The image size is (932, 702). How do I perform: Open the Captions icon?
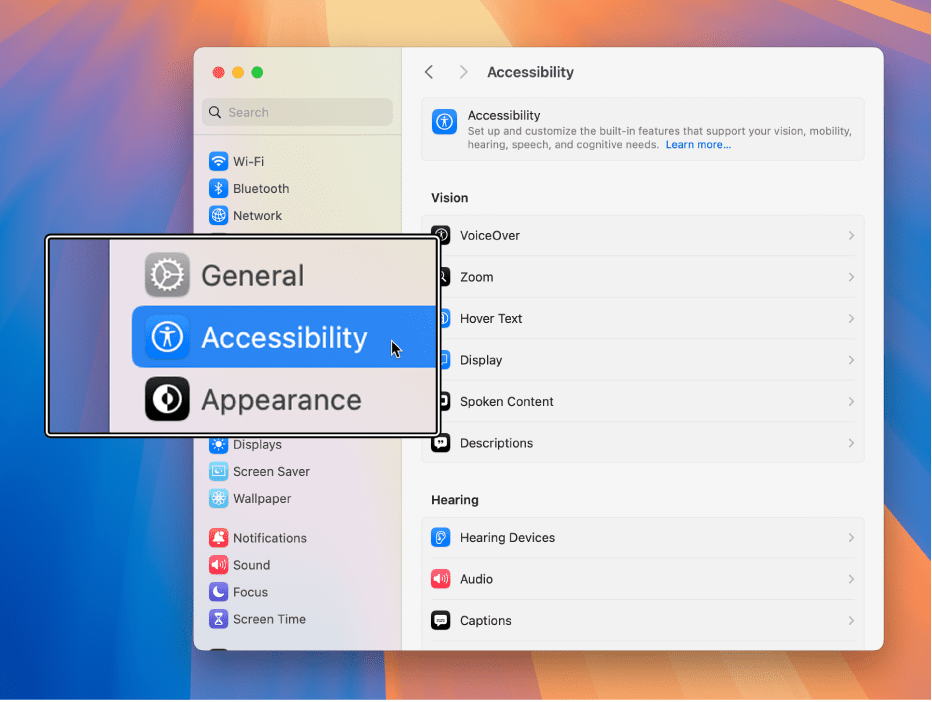[x=440, y=621]
